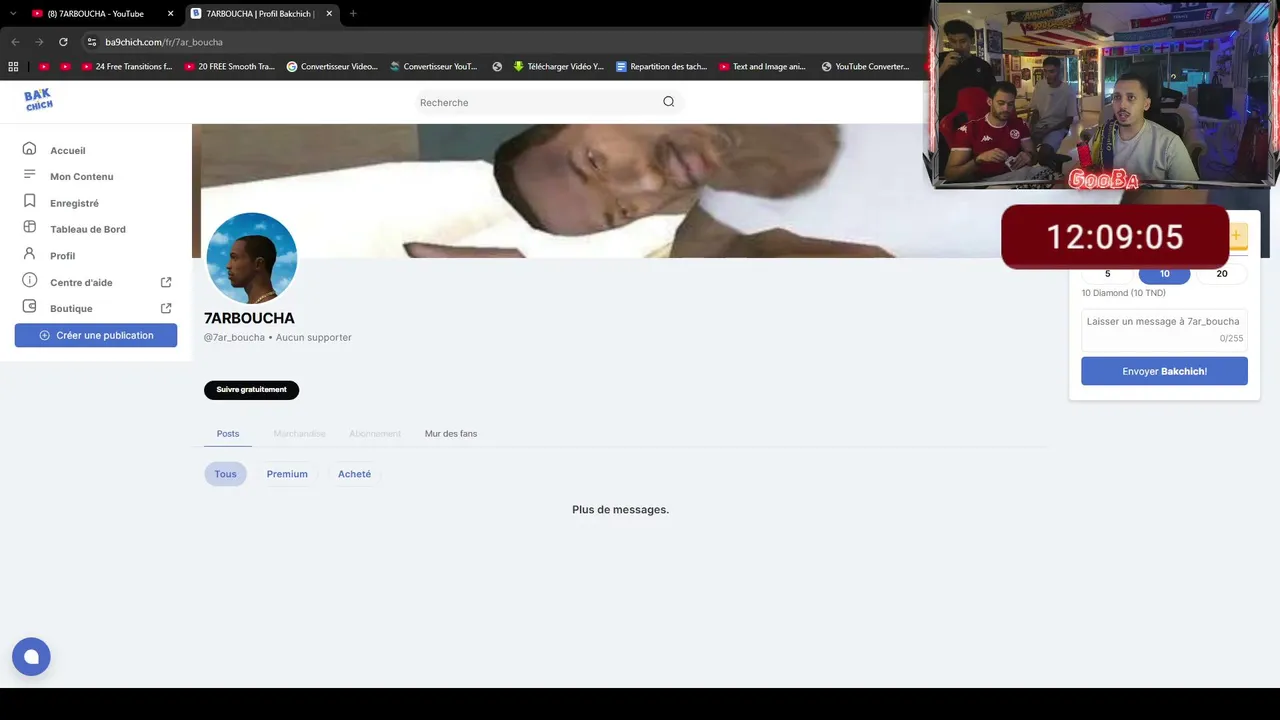
Task: Open Convertisseur Video bookmark
Action: [332, 67]
